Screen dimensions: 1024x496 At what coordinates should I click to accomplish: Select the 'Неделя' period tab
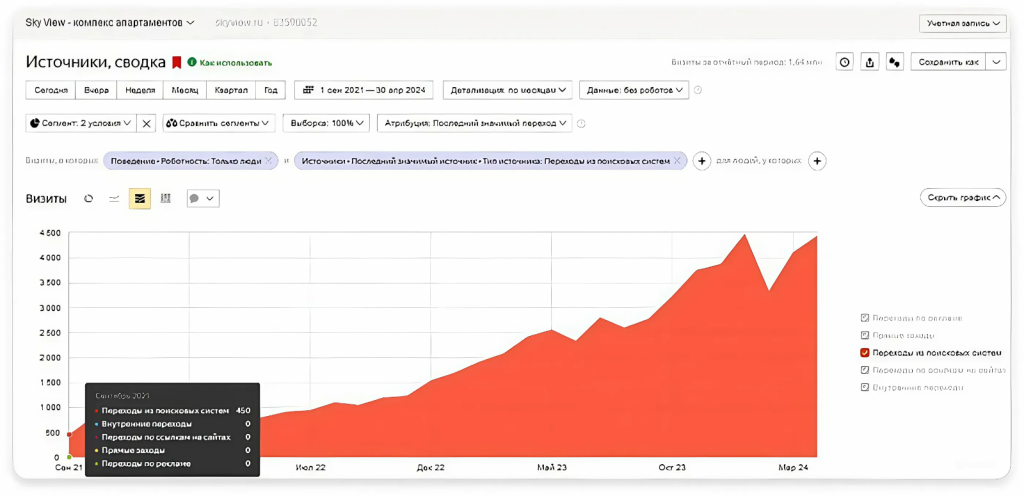tap(140, 90)
